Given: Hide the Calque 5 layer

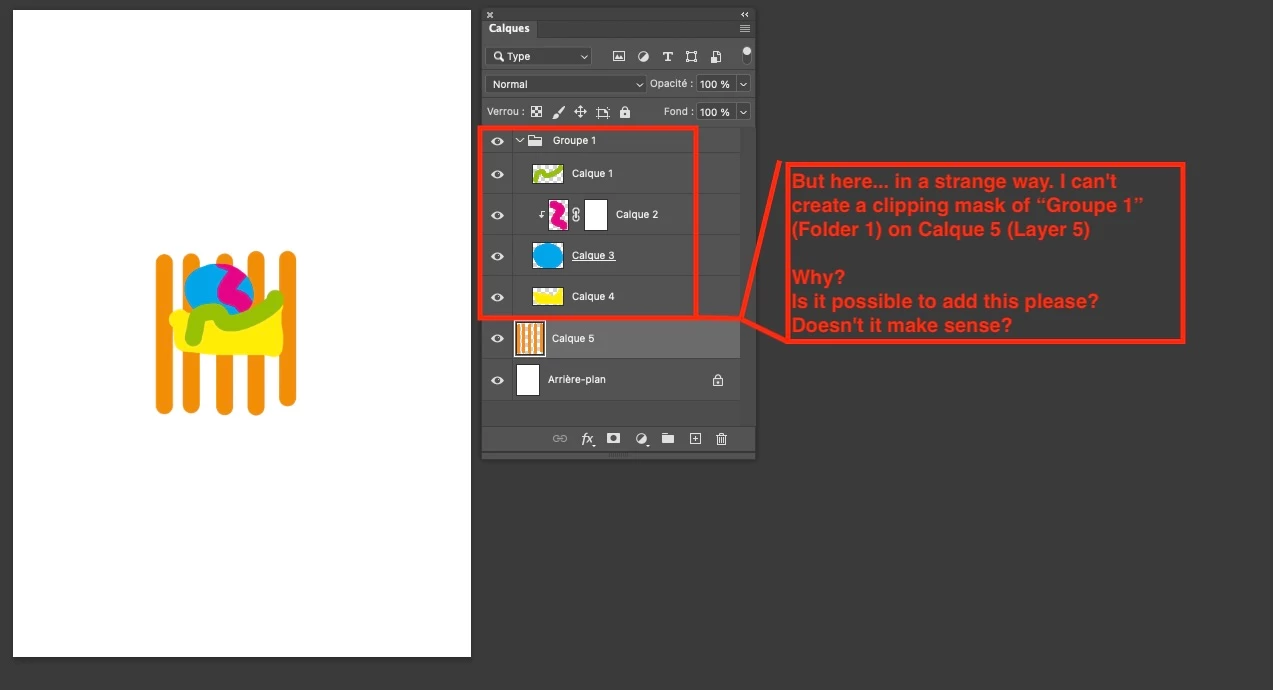Looking at the screenshot, I should (497, 339).
